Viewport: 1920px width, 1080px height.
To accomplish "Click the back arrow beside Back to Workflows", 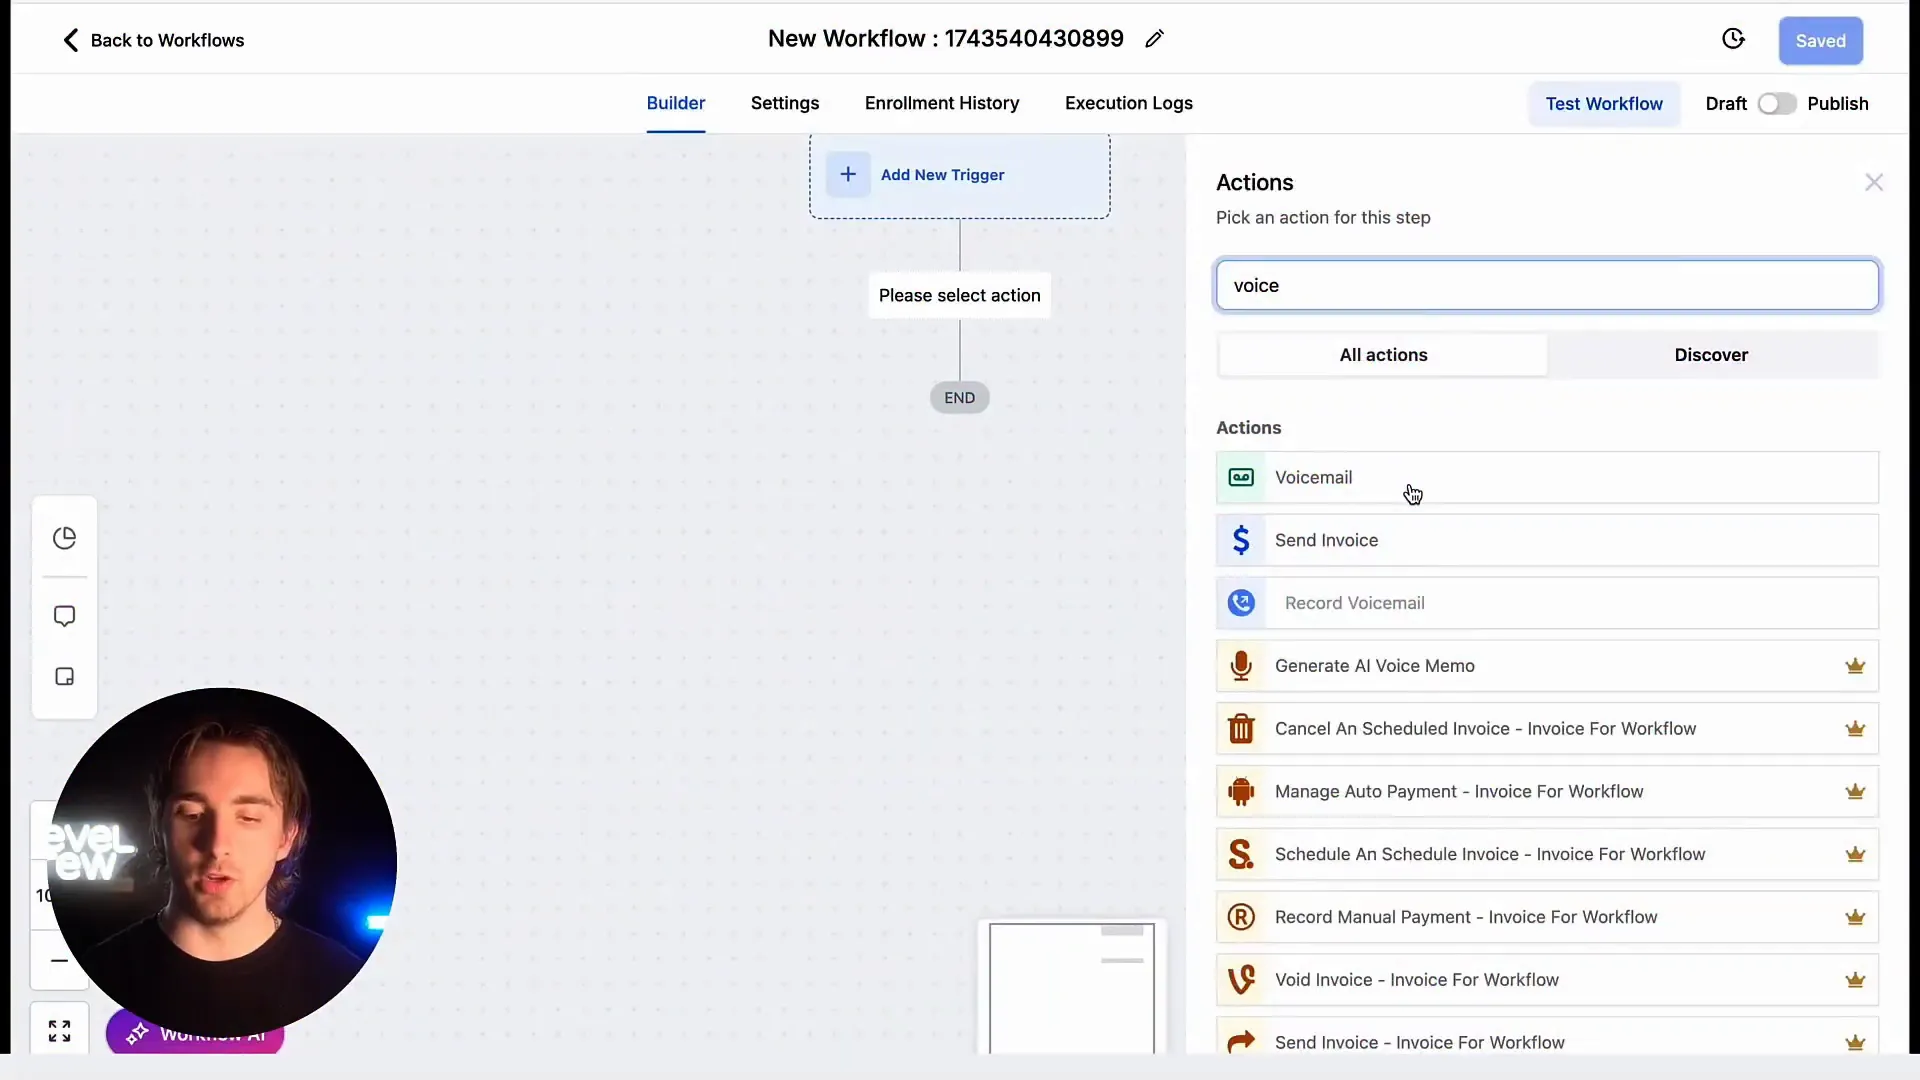I will [70, 40].
